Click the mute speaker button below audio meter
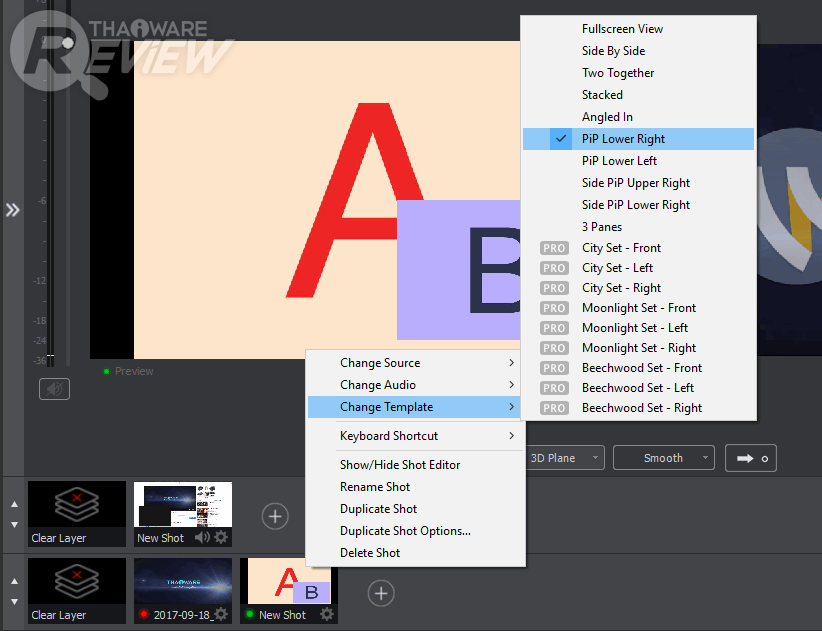This screenshot has width=822, height=631. (54, 389)
